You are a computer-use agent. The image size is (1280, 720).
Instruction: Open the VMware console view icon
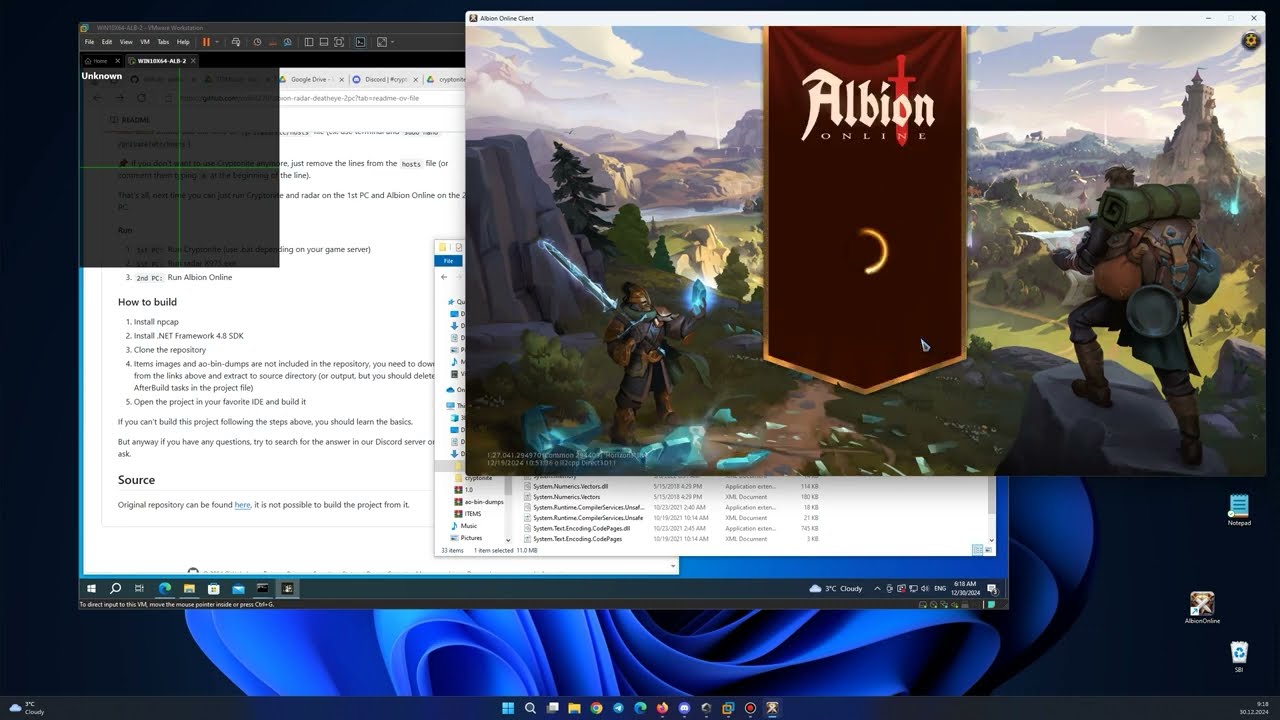360,42
